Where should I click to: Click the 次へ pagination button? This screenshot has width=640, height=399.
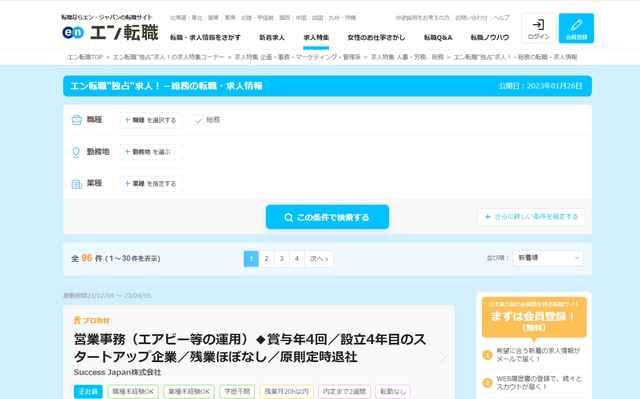319,259
